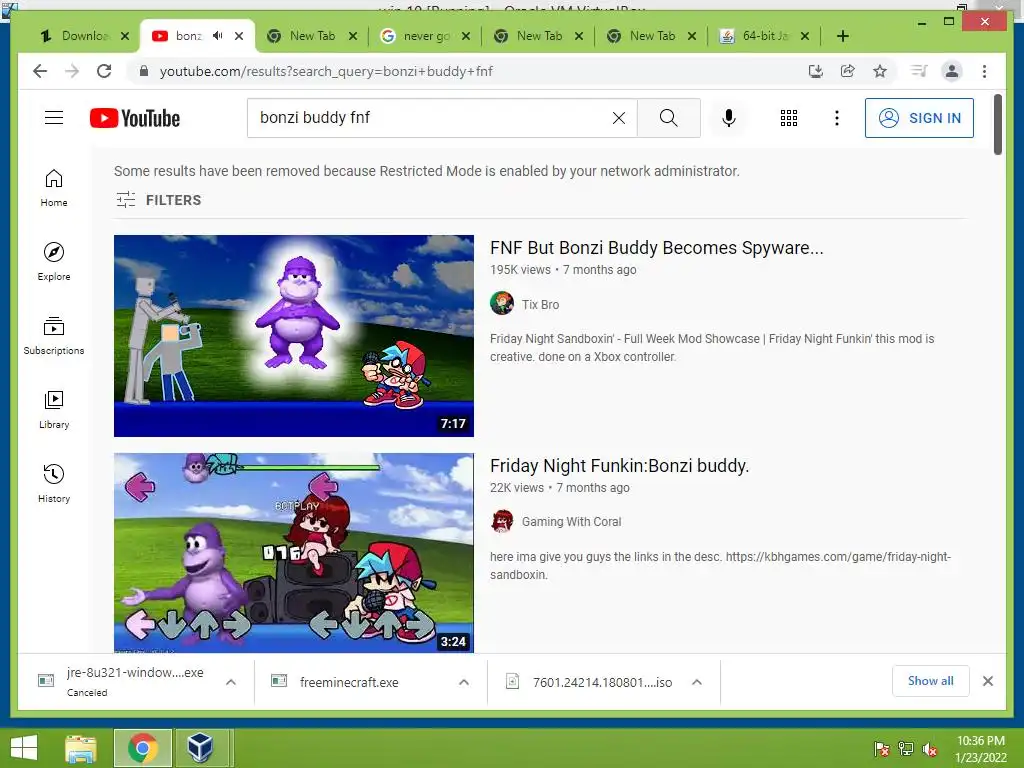Open Library in the sidebar
Screen dimensions: 1024x768
[x=54, y=409]
